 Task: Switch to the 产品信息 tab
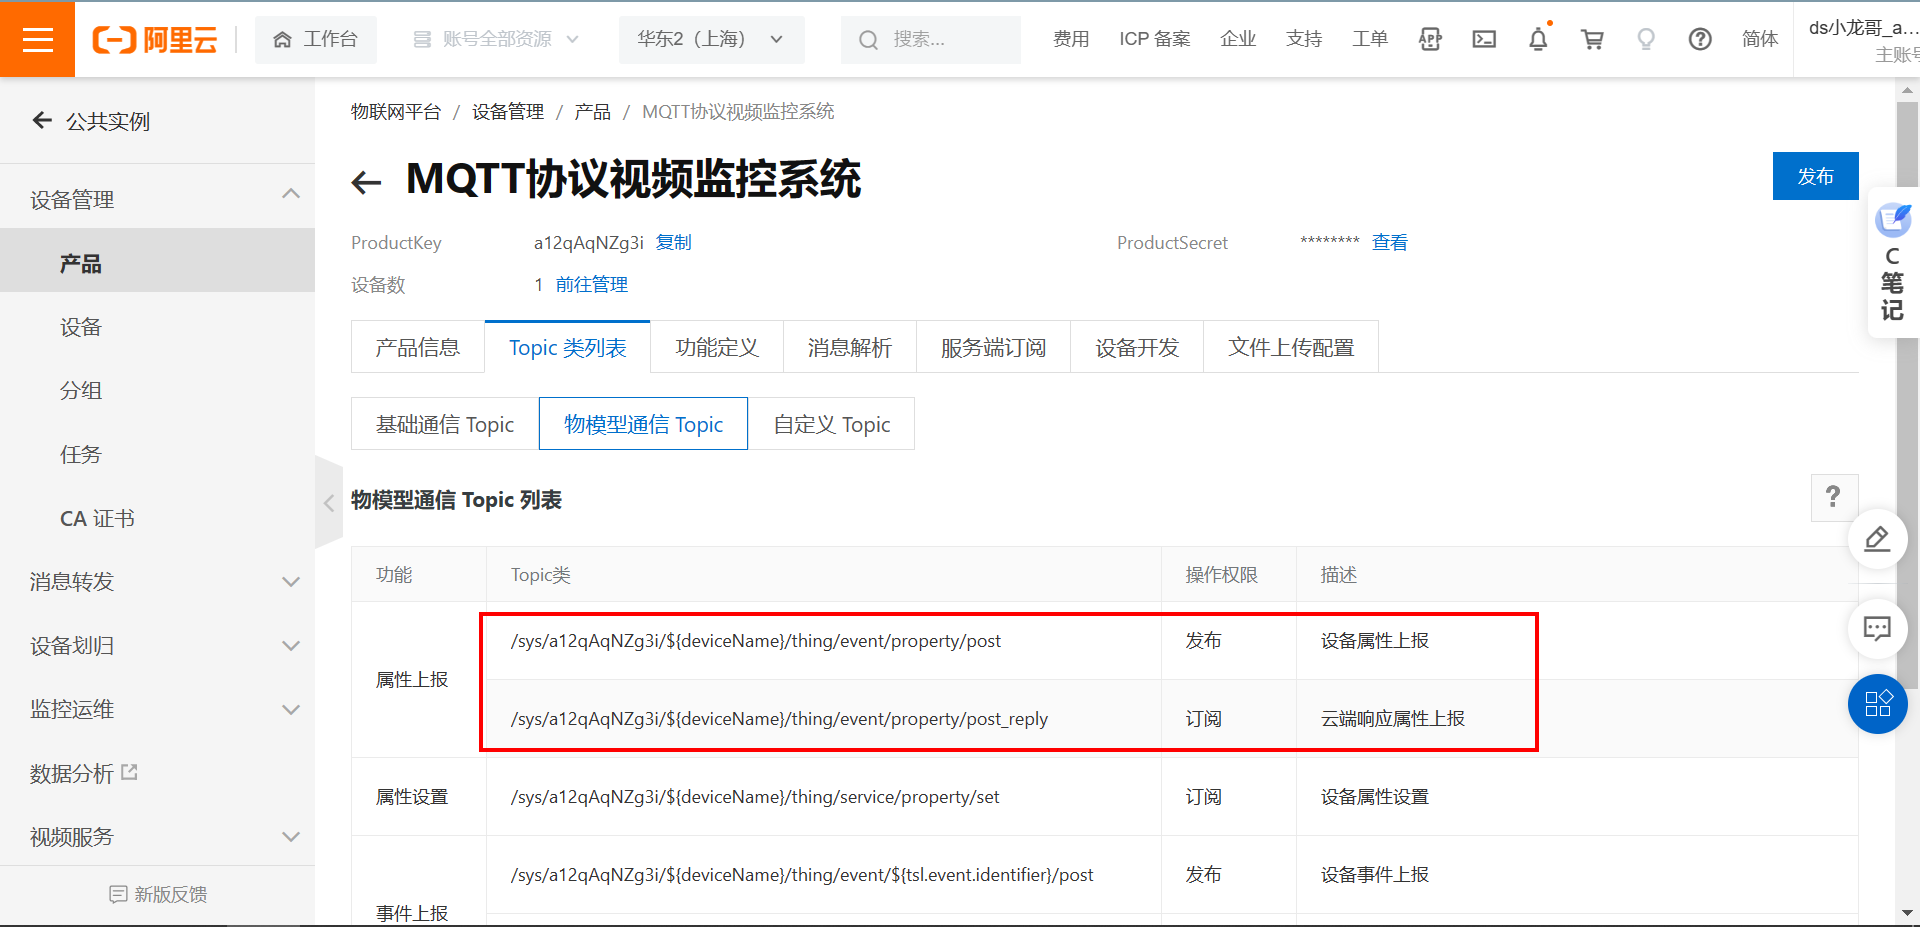click(418, 347)
